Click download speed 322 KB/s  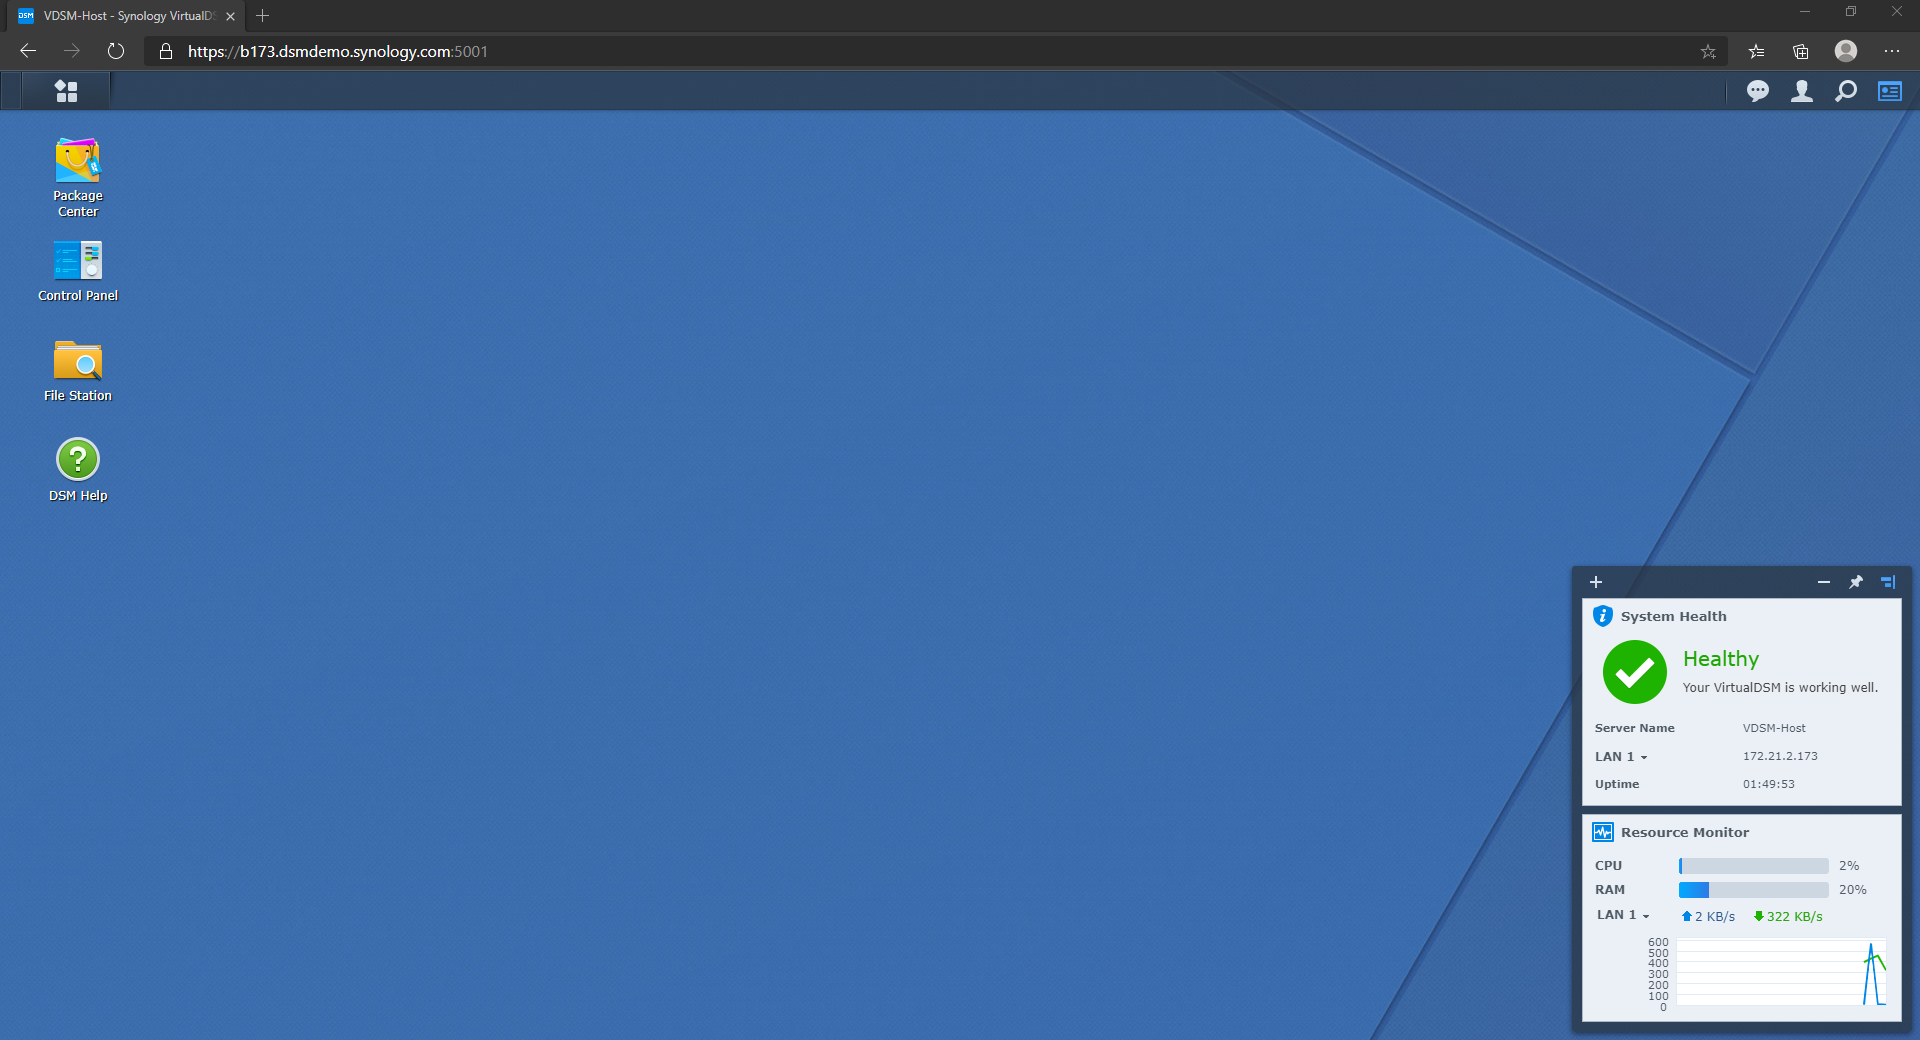click(1788, 916)
